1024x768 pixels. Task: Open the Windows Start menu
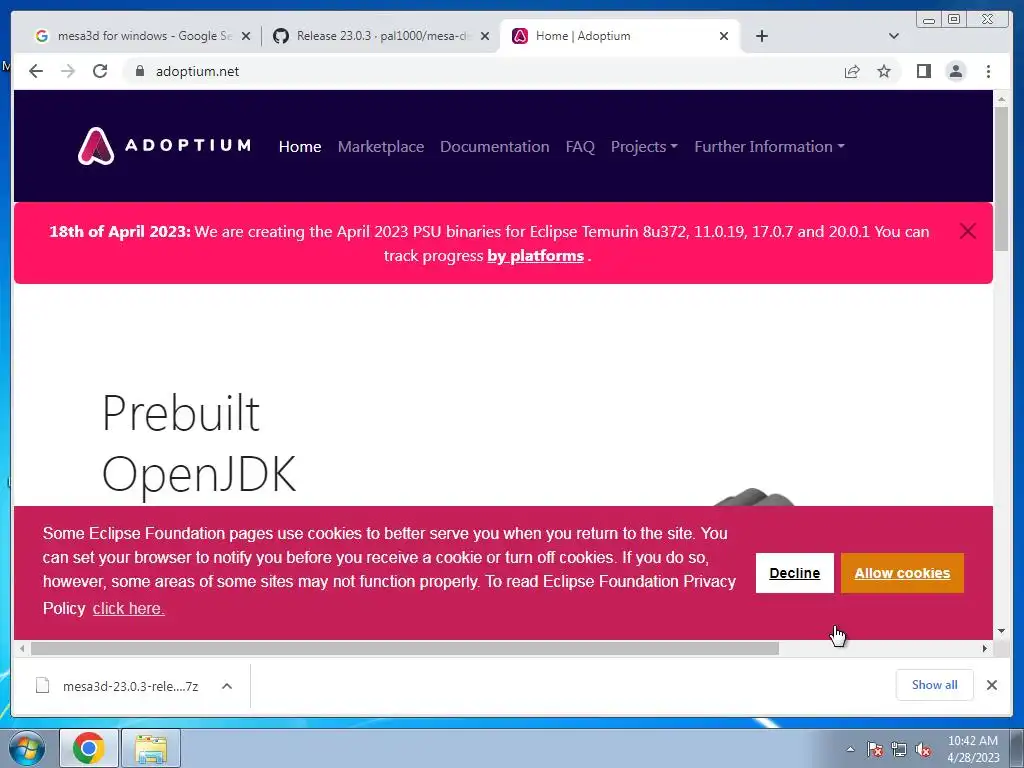click(x=26, y=748)
